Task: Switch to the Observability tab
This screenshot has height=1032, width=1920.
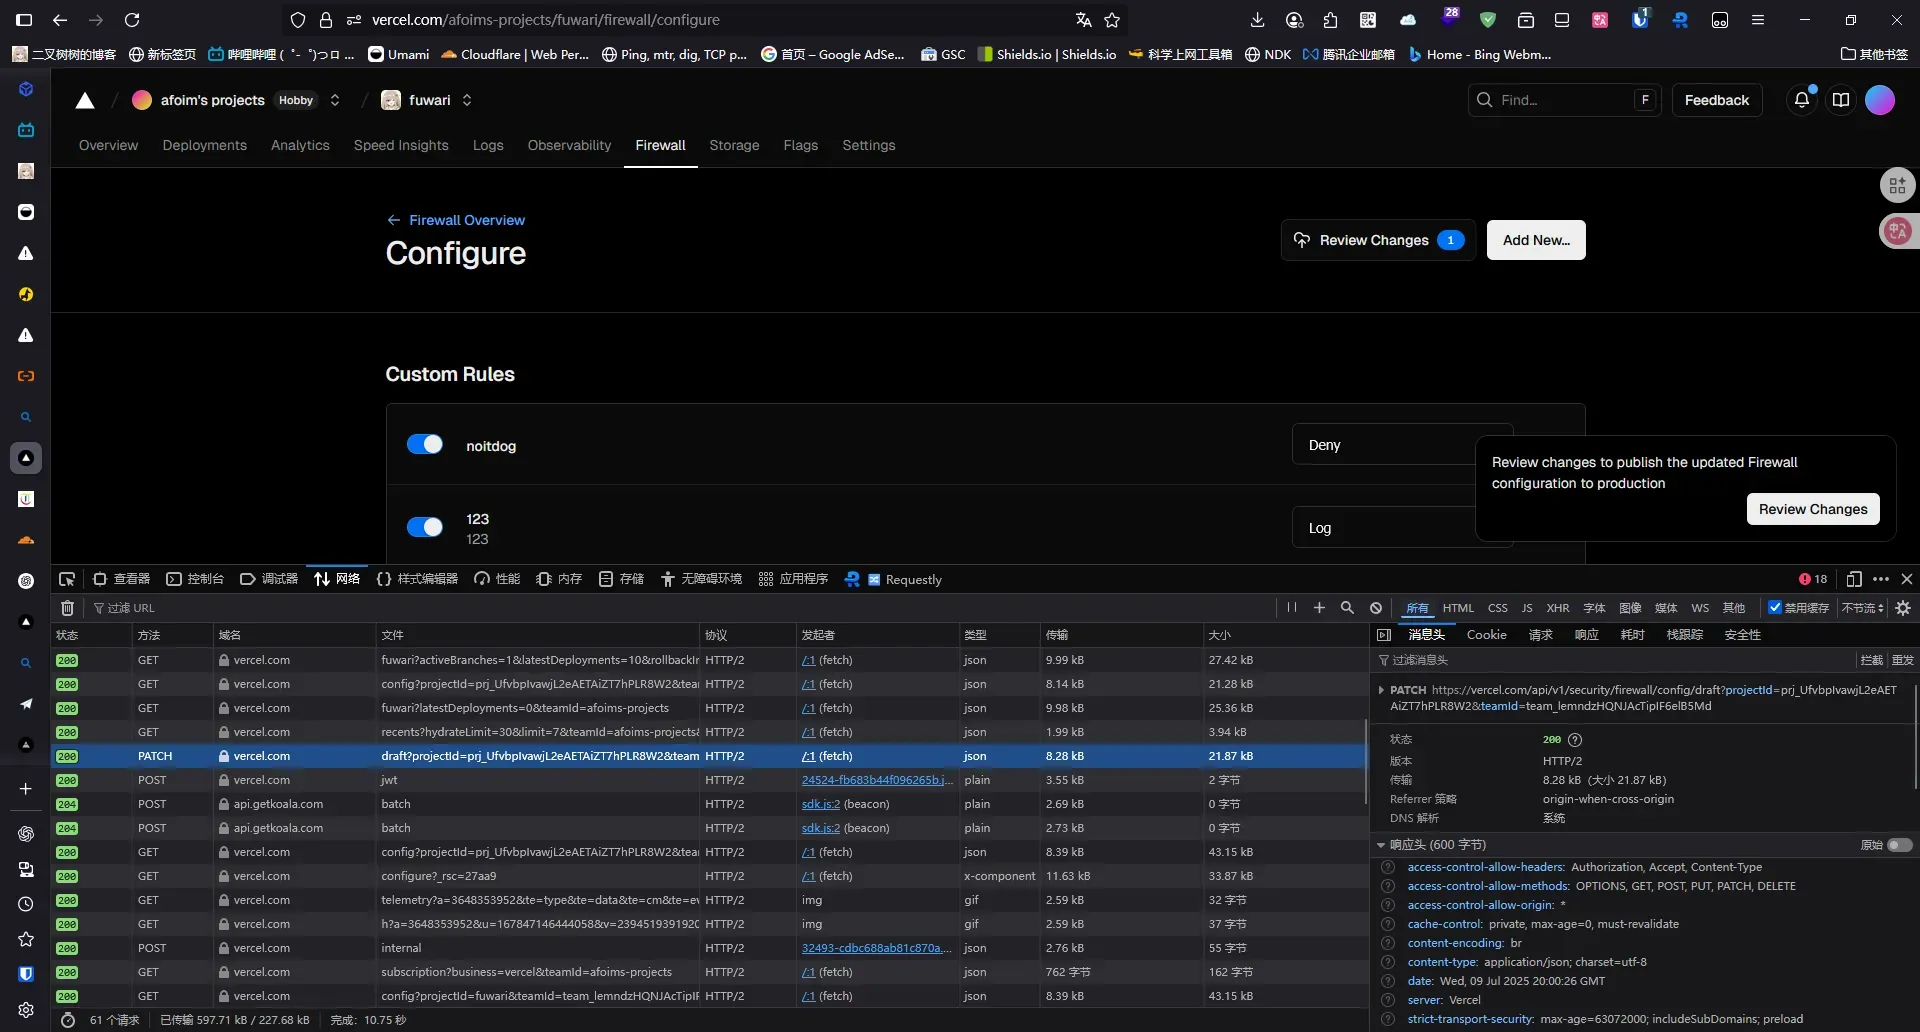Action: click(569, 145)
